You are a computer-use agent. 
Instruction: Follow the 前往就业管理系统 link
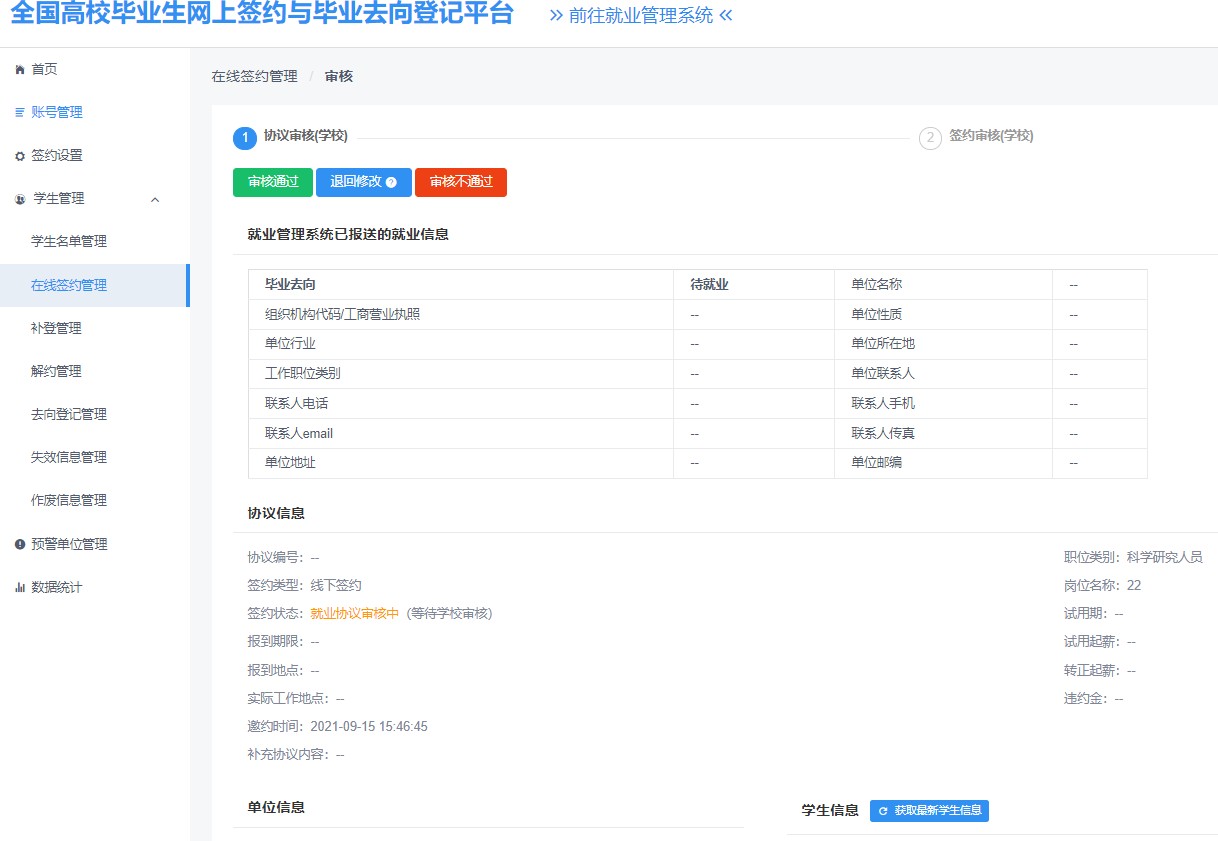tap(640, 15)
